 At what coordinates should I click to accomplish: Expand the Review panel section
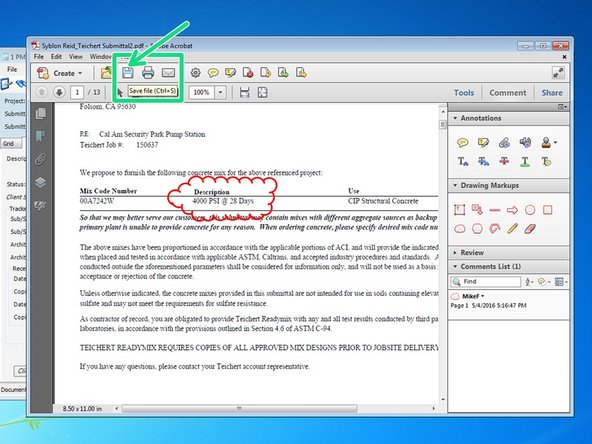[455, 253]
